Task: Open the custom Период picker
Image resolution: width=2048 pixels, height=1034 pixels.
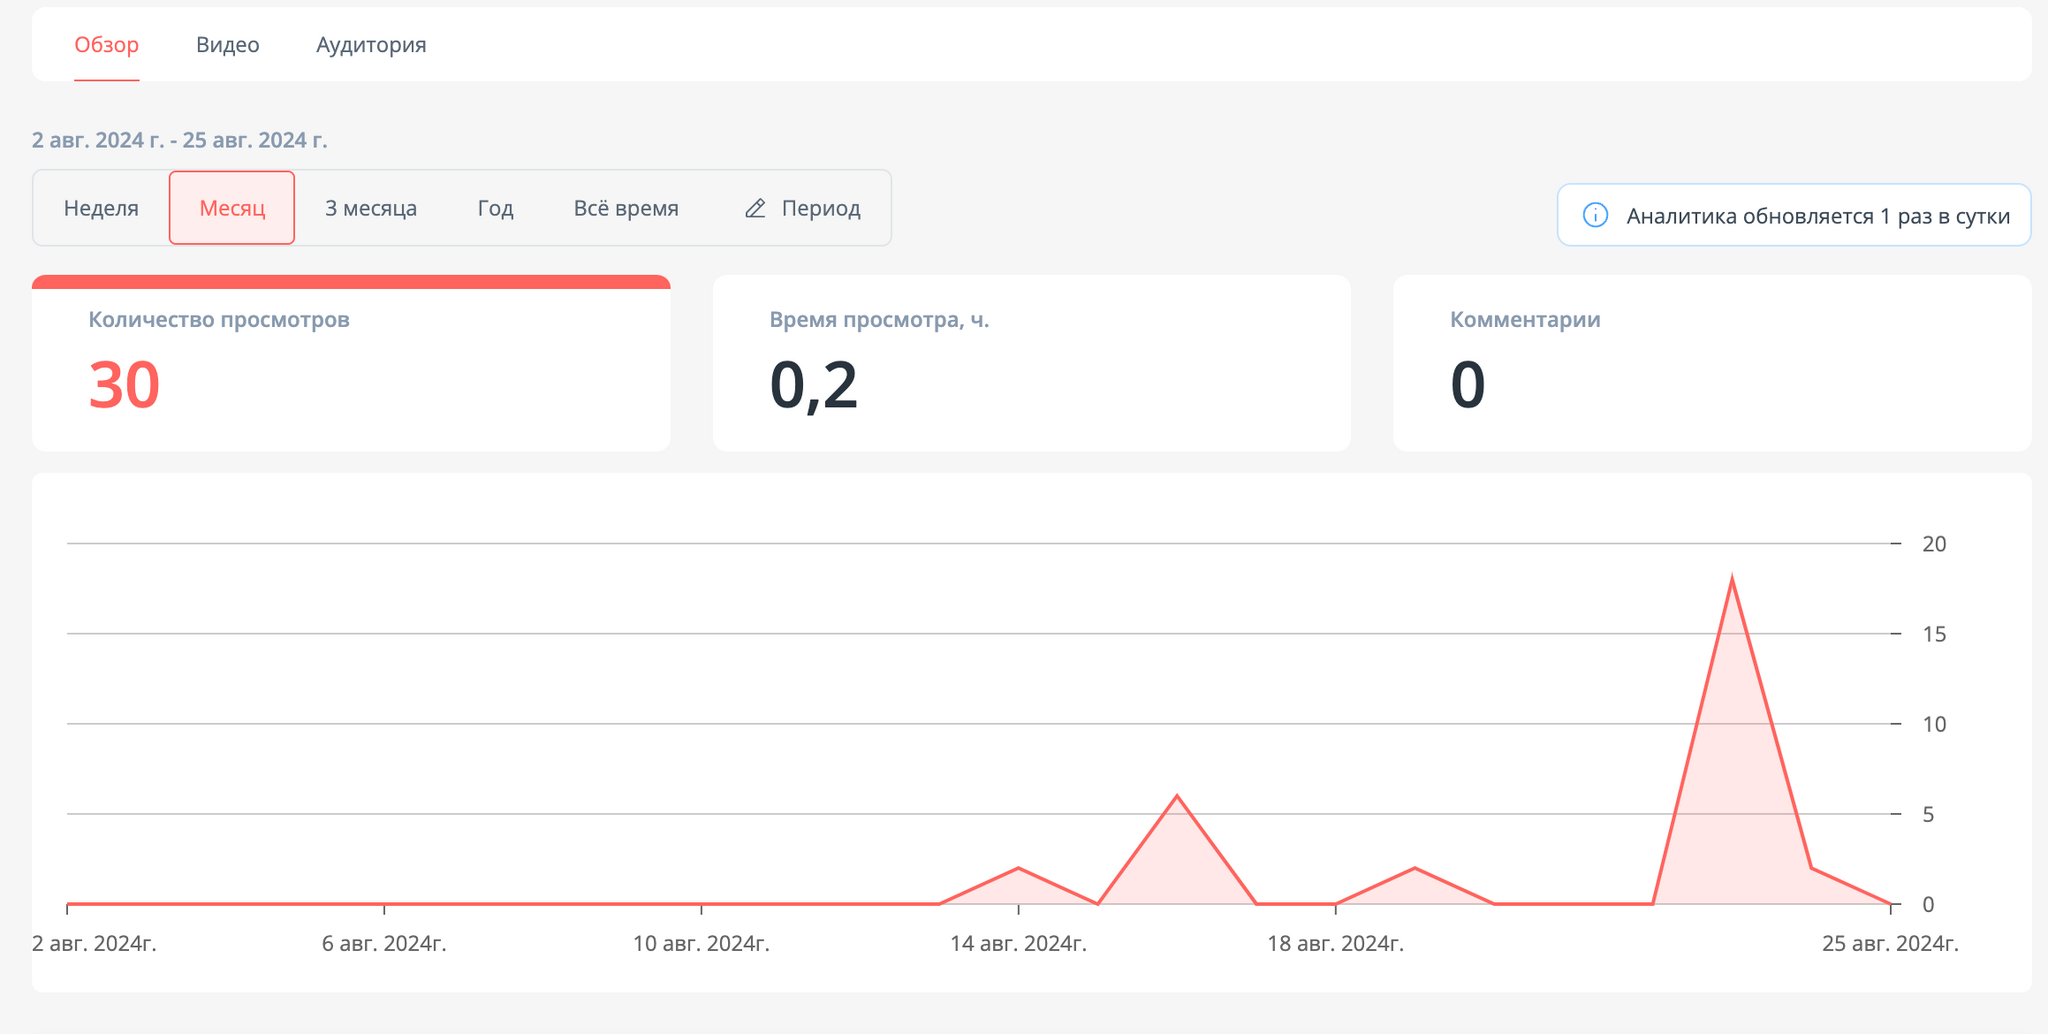Action: click(802, 208)
